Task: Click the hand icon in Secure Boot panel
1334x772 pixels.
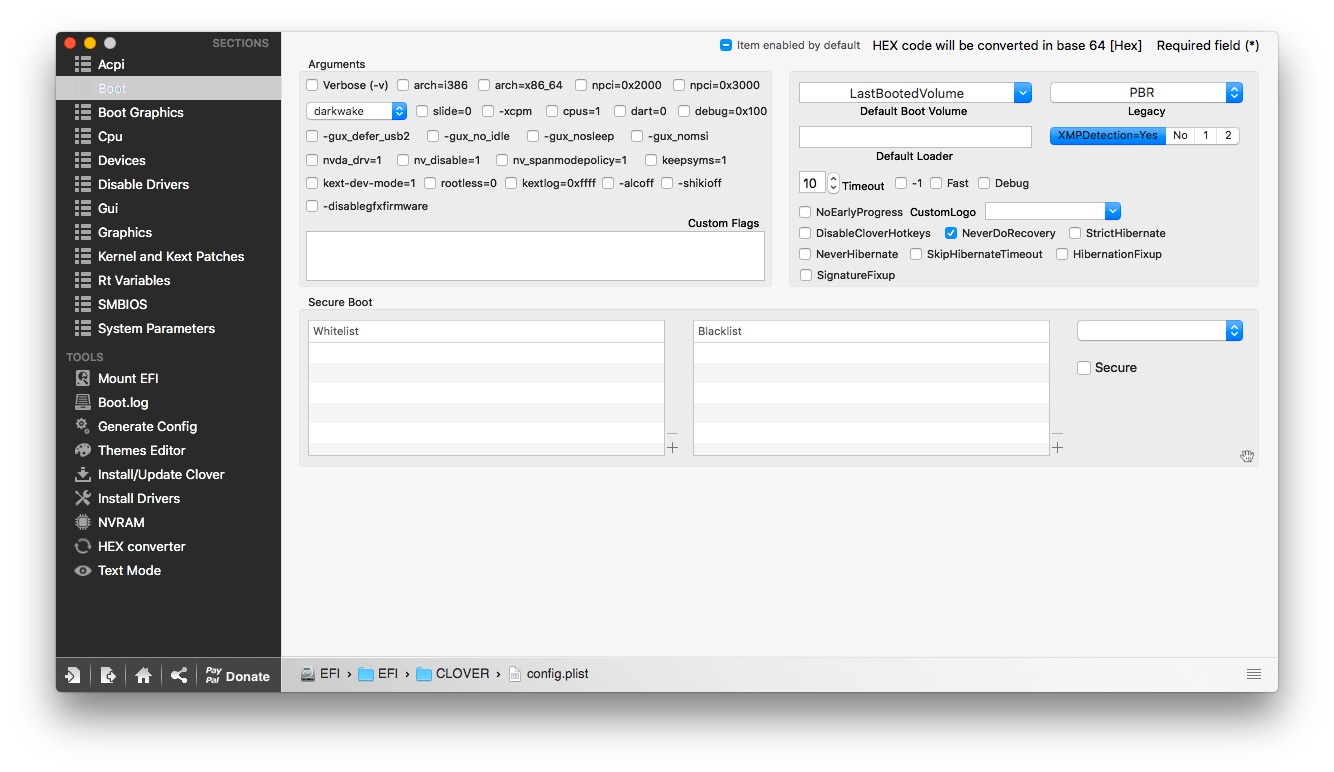Action: click(1247, 456)
